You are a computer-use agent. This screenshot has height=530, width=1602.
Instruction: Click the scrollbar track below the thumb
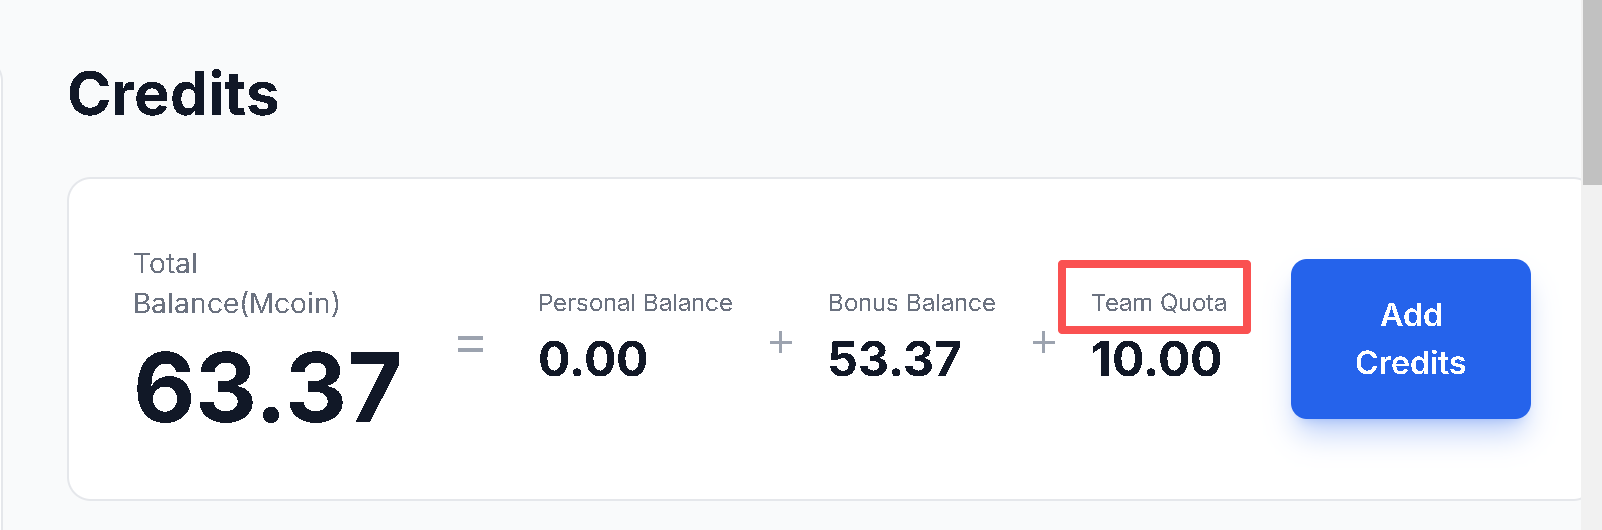point(1592,350)
